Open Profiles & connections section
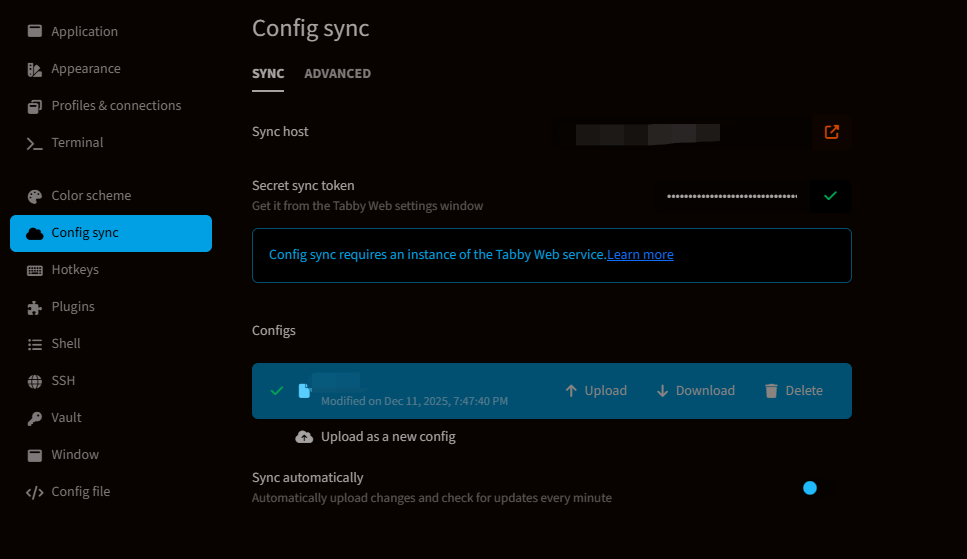This screenshot has width=967, height=559. click(x=116, y=106)
